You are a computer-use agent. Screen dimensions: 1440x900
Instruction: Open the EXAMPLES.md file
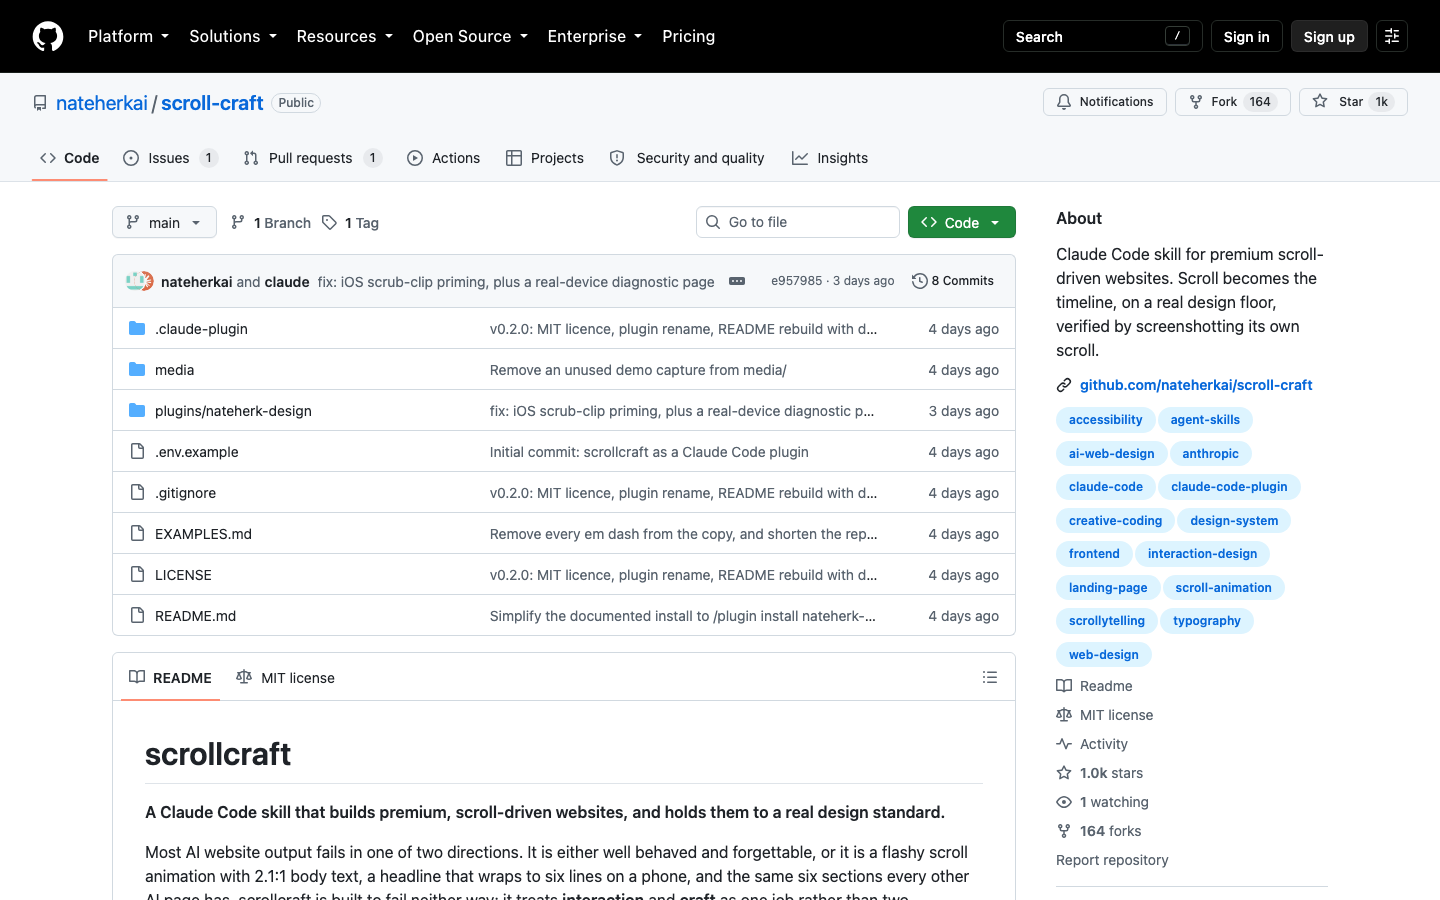[203, 534]
